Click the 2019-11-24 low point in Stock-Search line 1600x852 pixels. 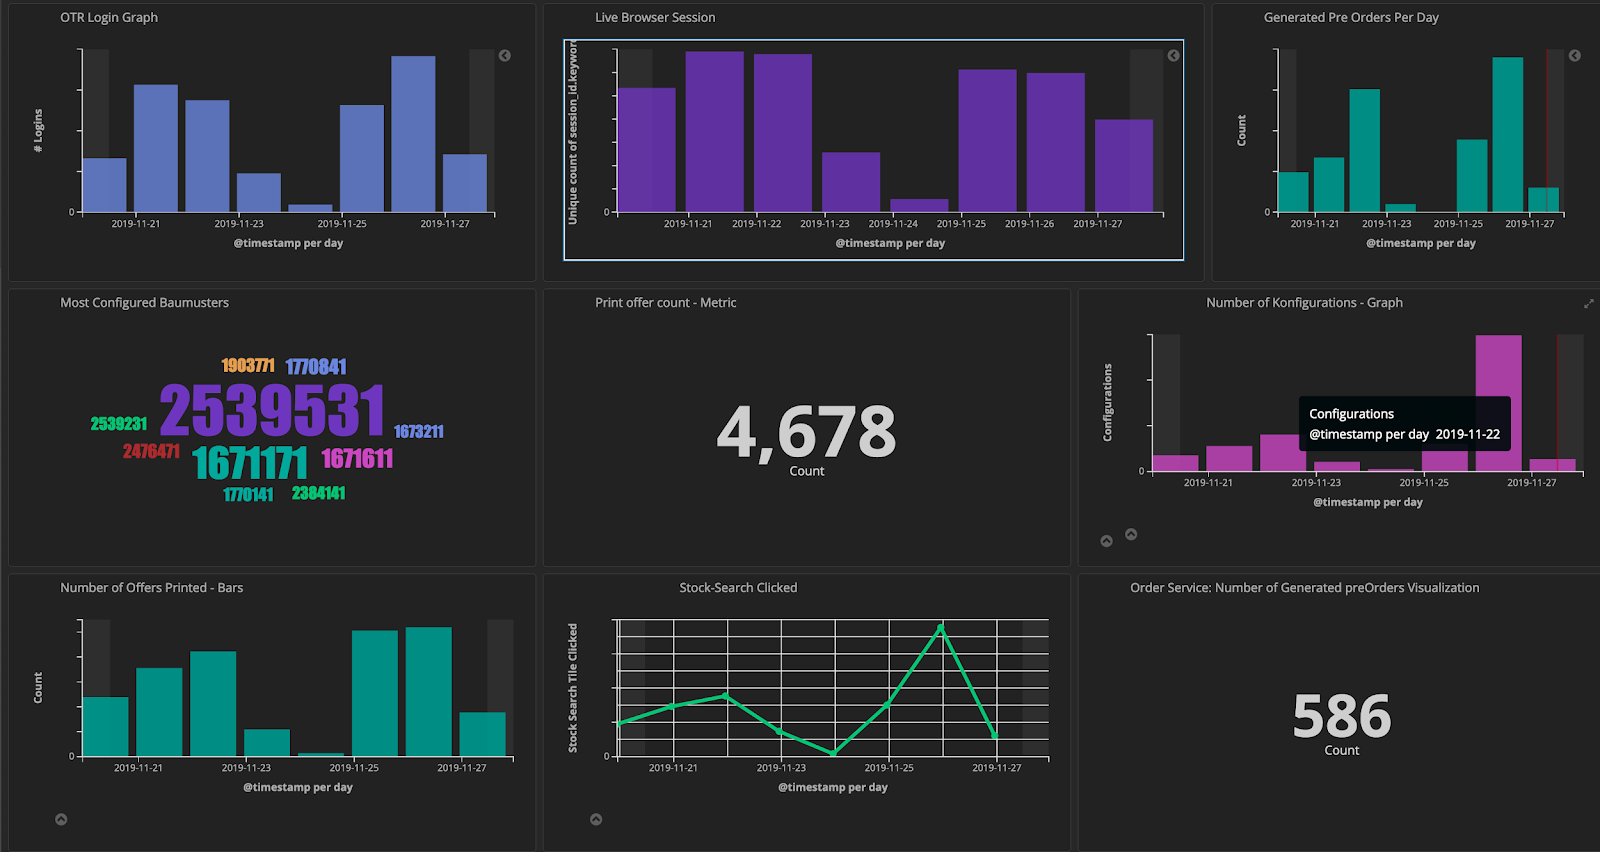[x=833, y=753]
